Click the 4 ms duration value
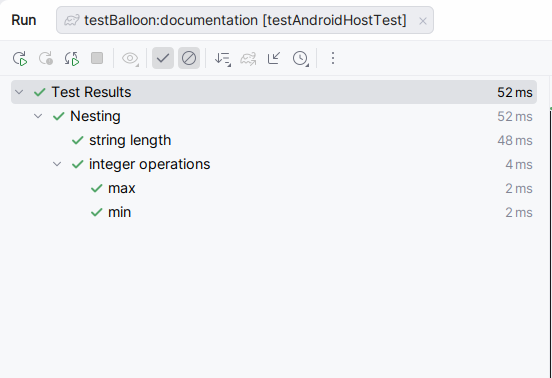Image resolution: width=552 pixels, height=378 pixels. click(x=519, y=164)
